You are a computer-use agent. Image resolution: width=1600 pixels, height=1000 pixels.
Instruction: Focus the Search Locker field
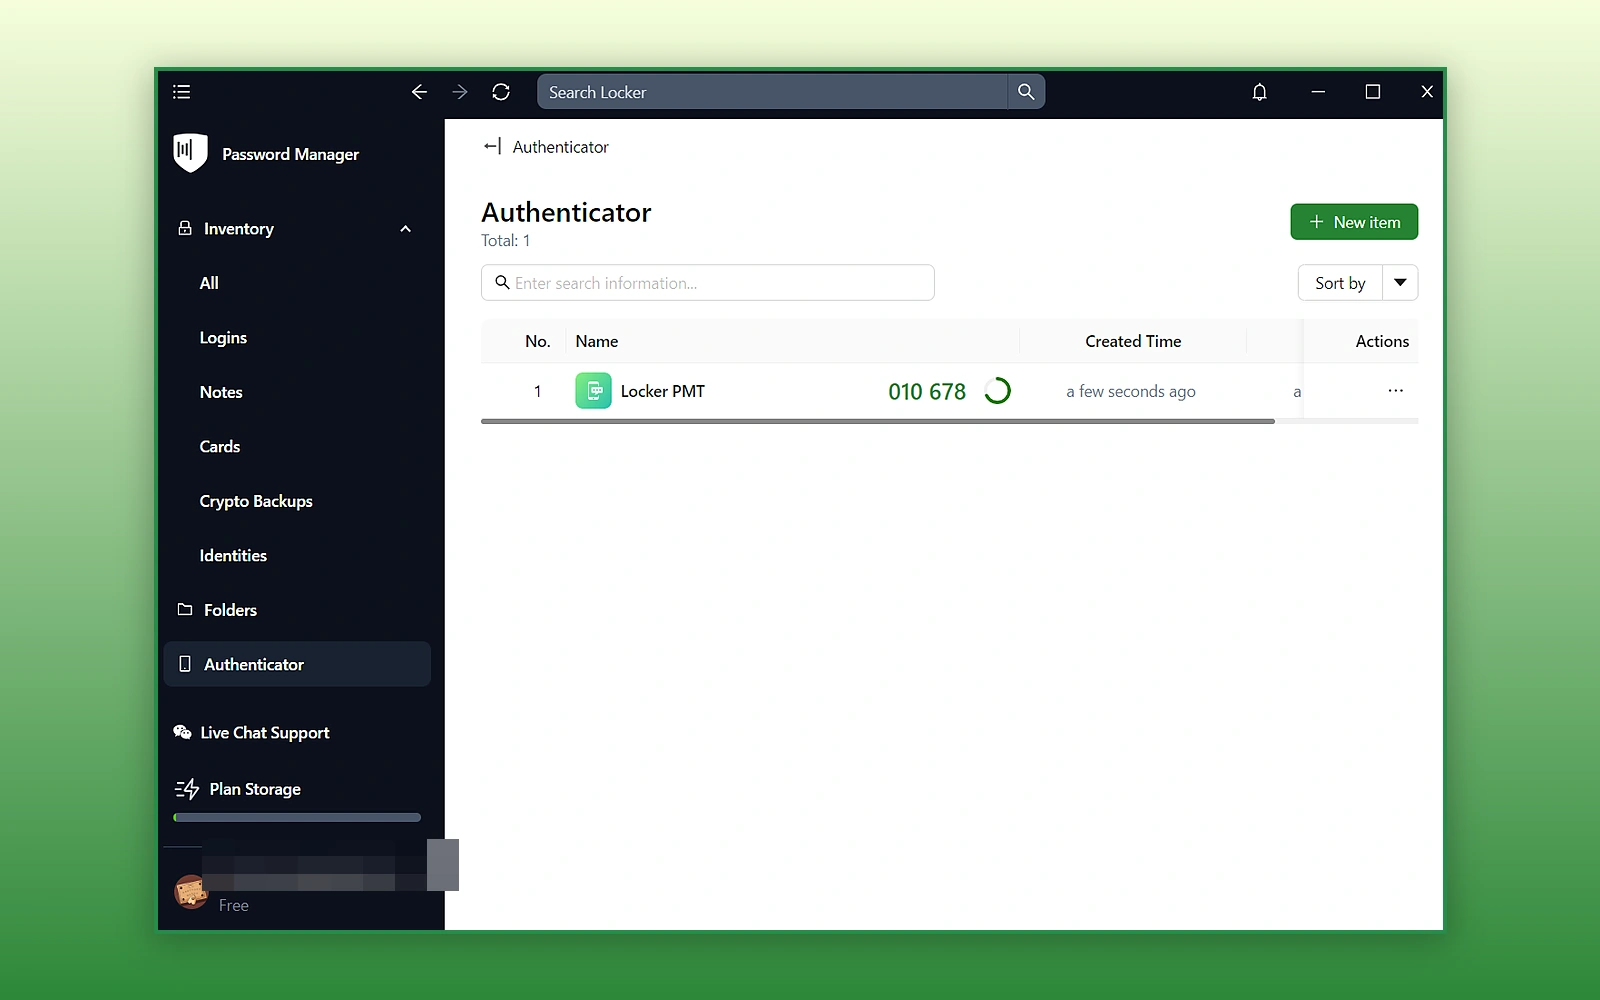772,92
